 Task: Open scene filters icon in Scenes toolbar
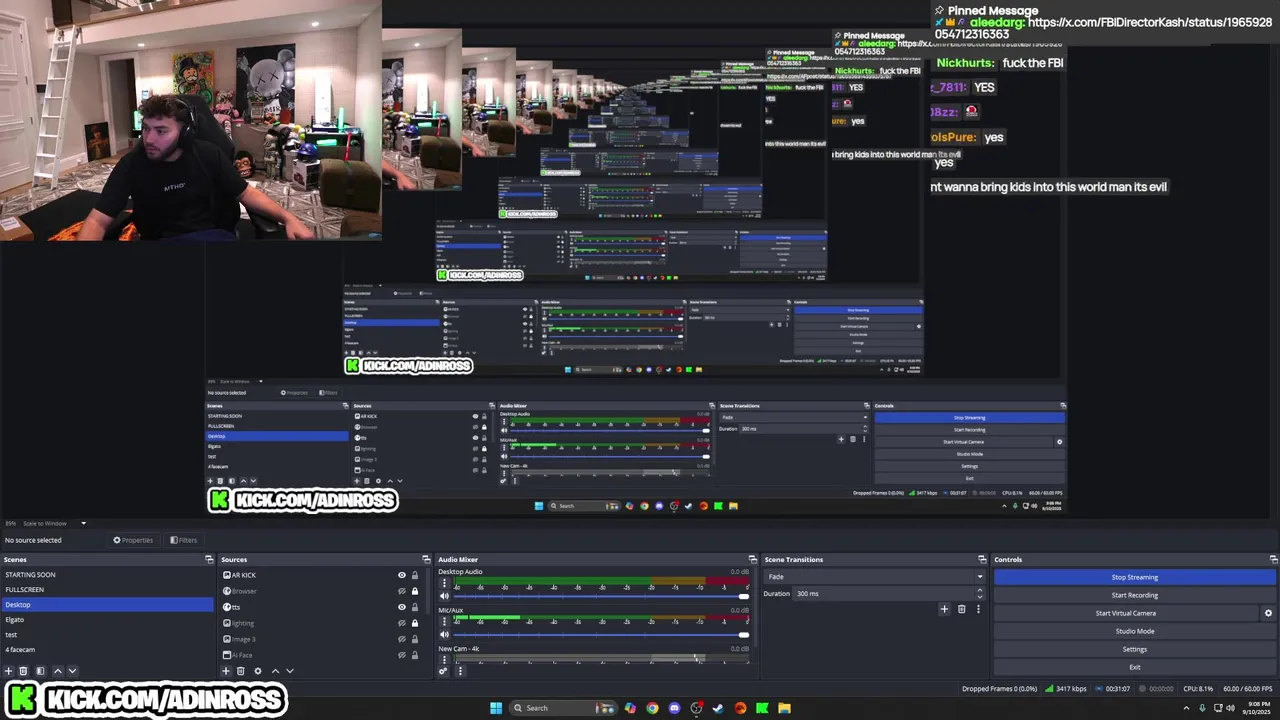point(40,671)
